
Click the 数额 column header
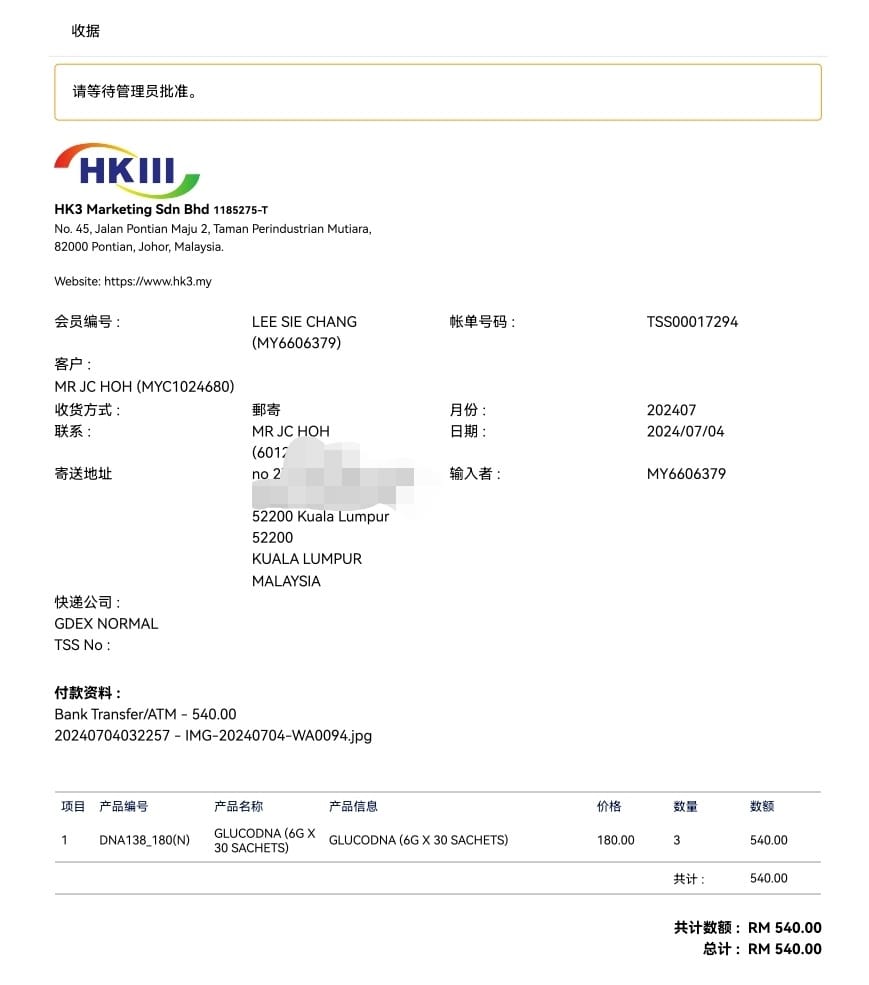pyautogui.click(x=762, y=807)
